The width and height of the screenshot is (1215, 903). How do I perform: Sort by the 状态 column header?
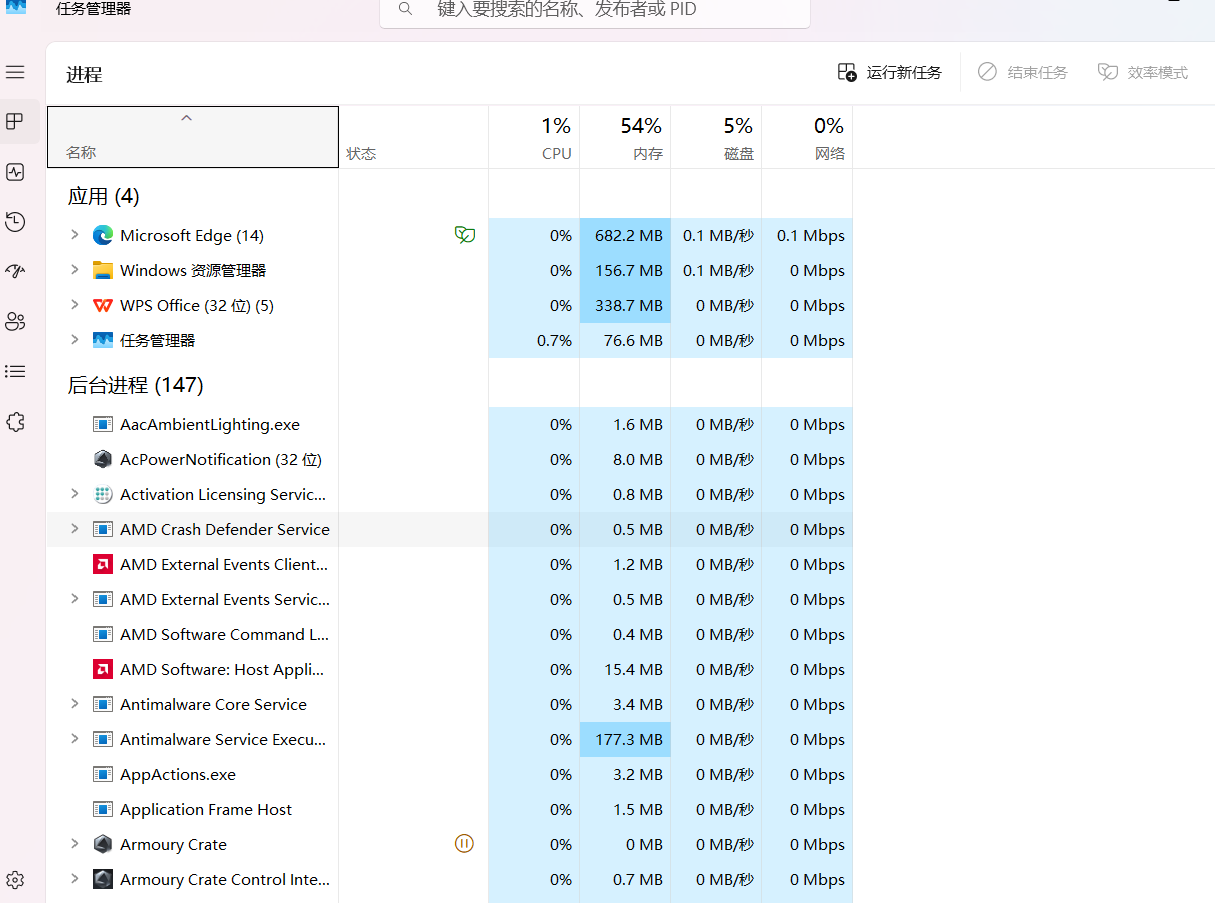click(414, 137)
